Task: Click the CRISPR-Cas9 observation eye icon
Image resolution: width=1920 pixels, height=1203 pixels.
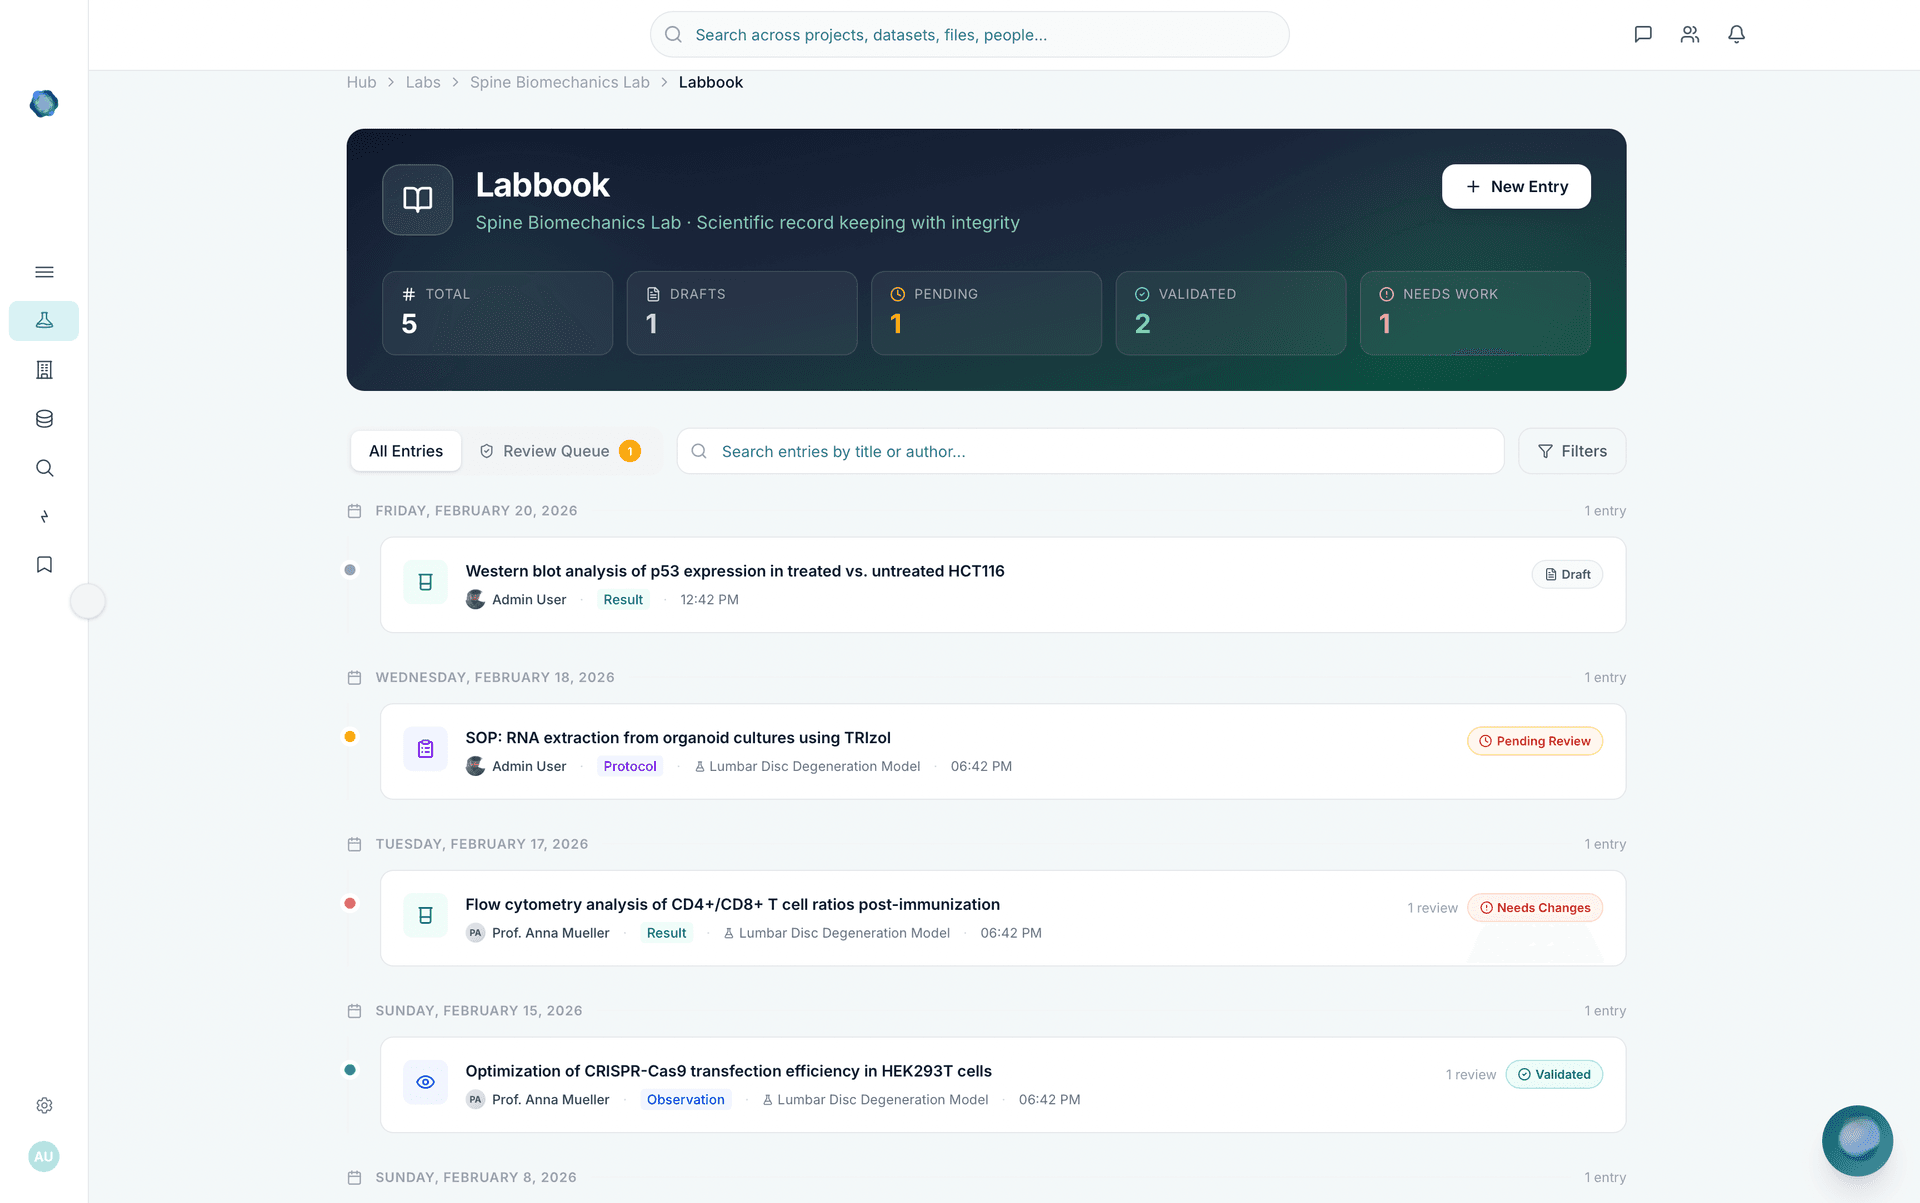Action: tap(425, 1082)
